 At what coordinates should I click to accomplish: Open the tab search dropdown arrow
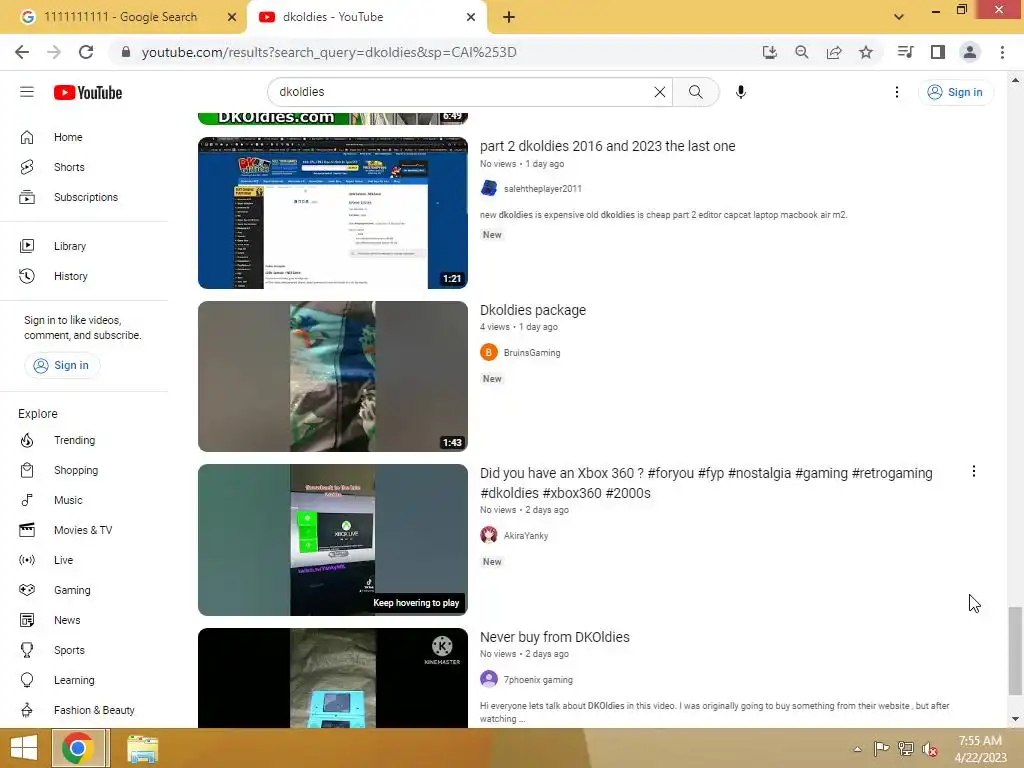click(x=899, y=17)
